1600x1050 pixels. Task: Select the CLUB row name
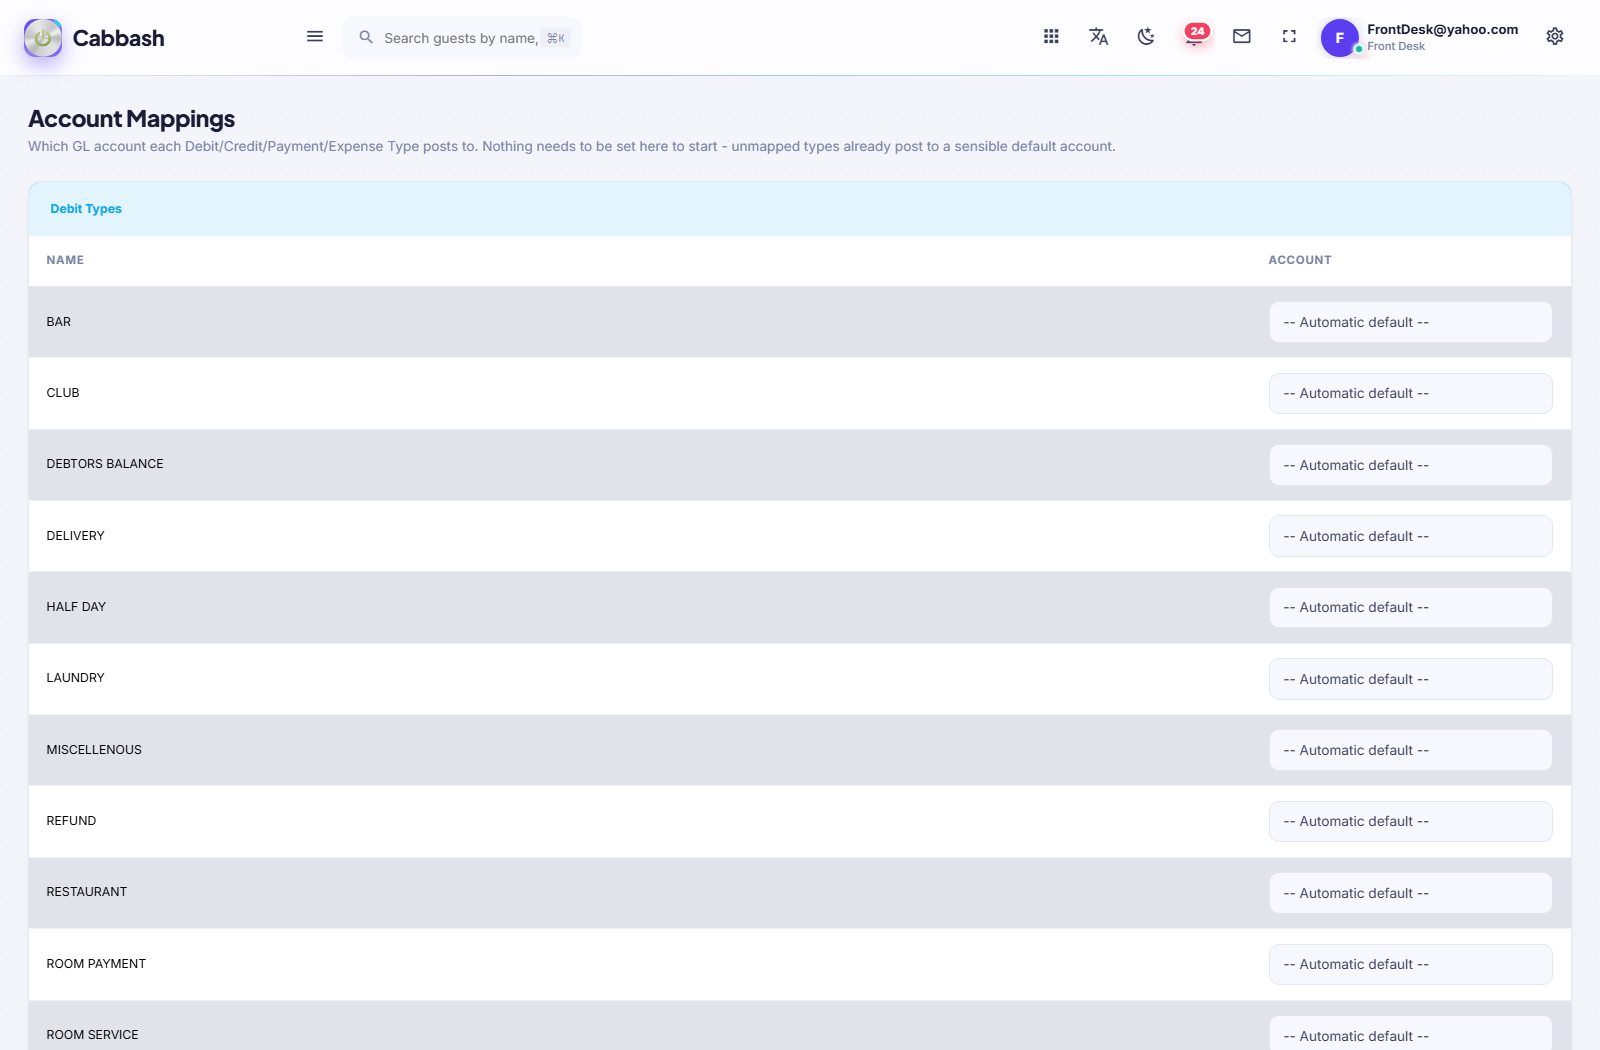[x=63, y=393]
